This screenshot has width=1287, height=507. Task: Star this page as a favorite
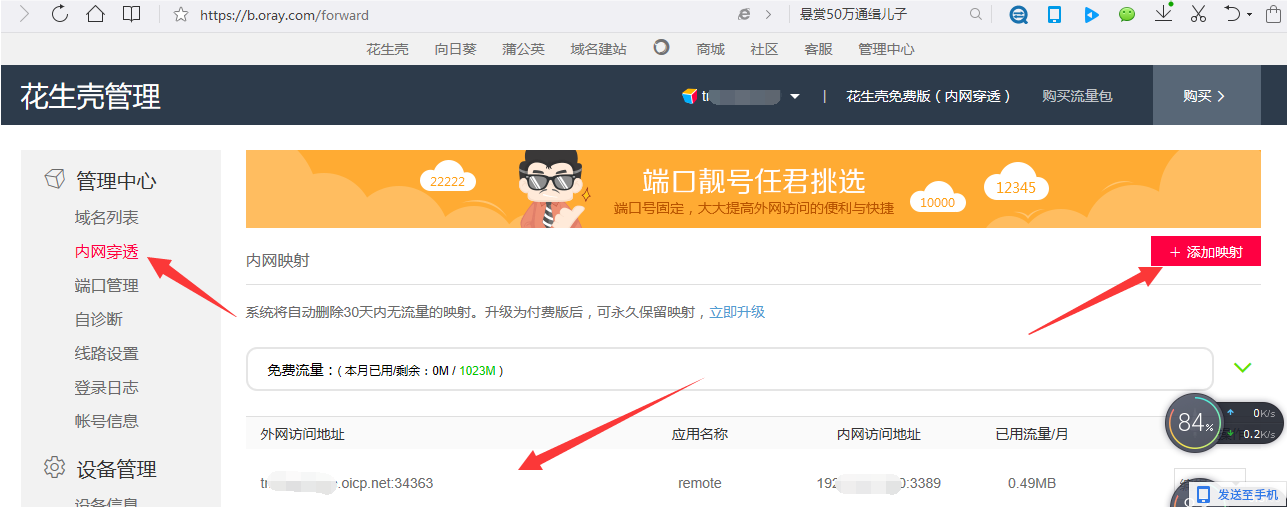point(181,15)
